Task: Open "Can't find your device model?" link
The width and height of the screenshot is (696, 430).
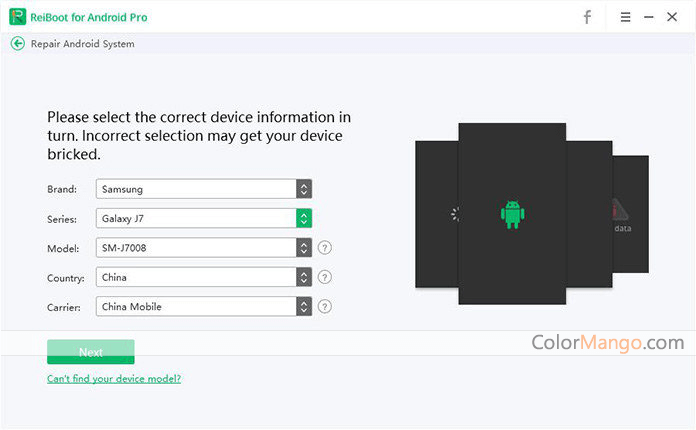Action: pyautogui.click(x=114, y=379)
